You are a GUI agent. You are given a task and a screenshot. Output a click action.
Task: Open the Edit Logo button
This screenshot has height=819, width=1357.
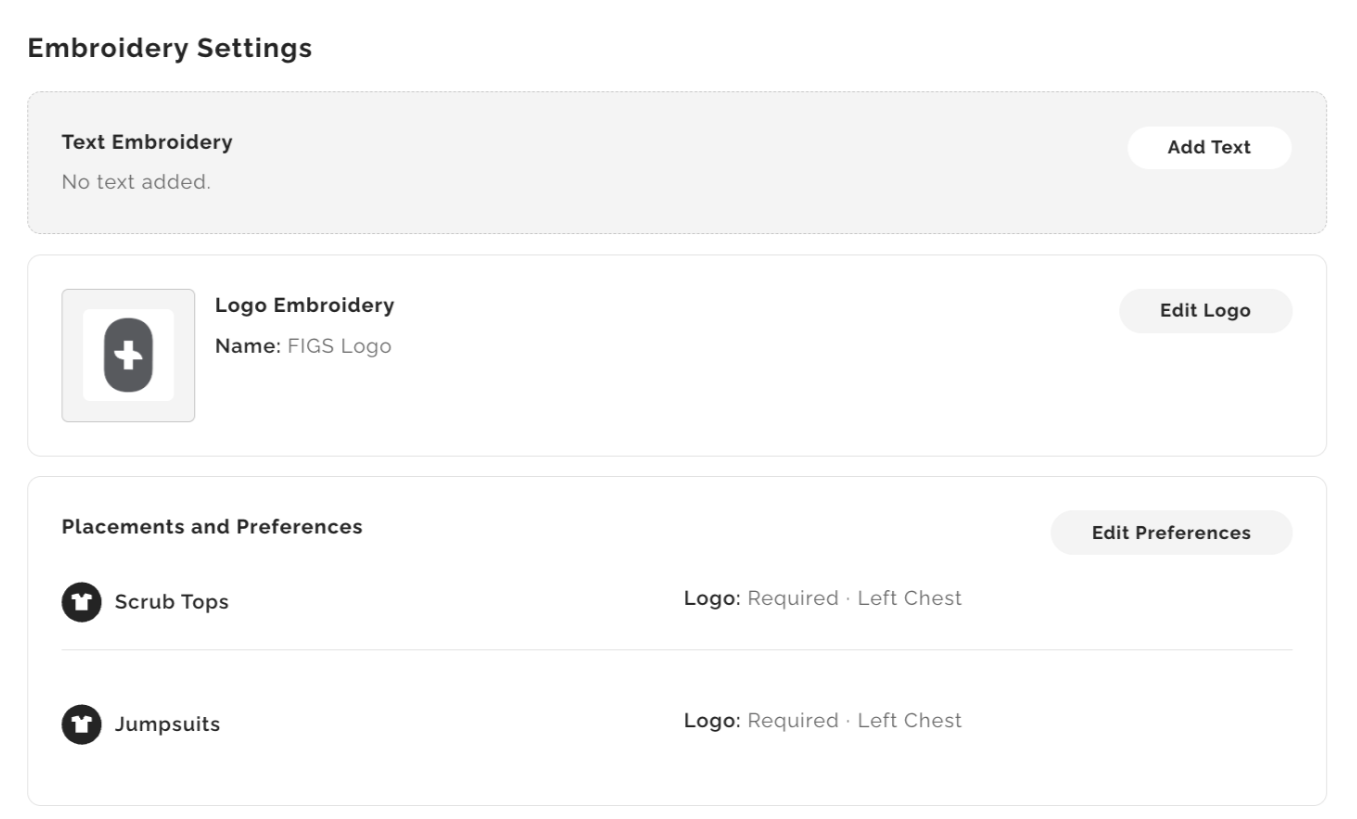[x=1205, y=311]
